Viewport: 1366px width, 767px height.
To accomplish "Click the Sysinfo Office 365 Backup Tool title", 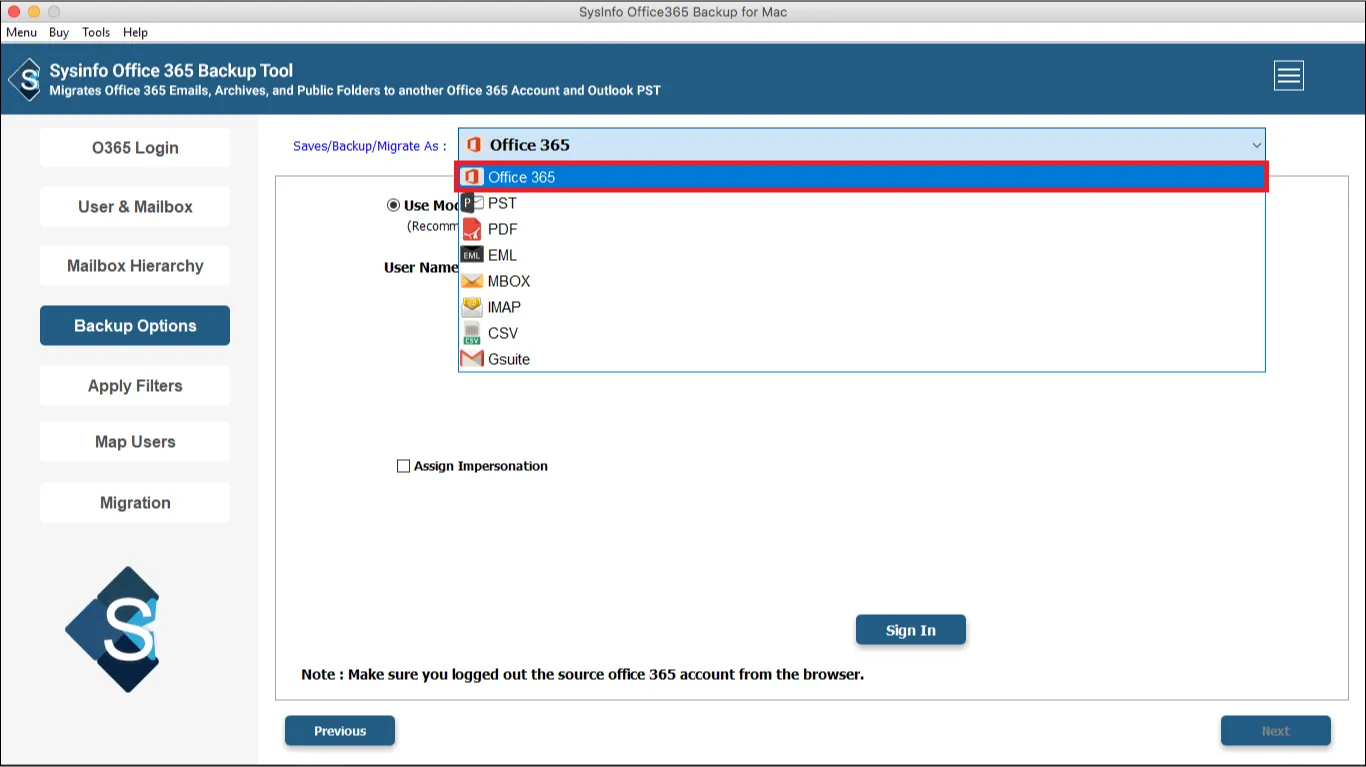I will click(171, 71).
